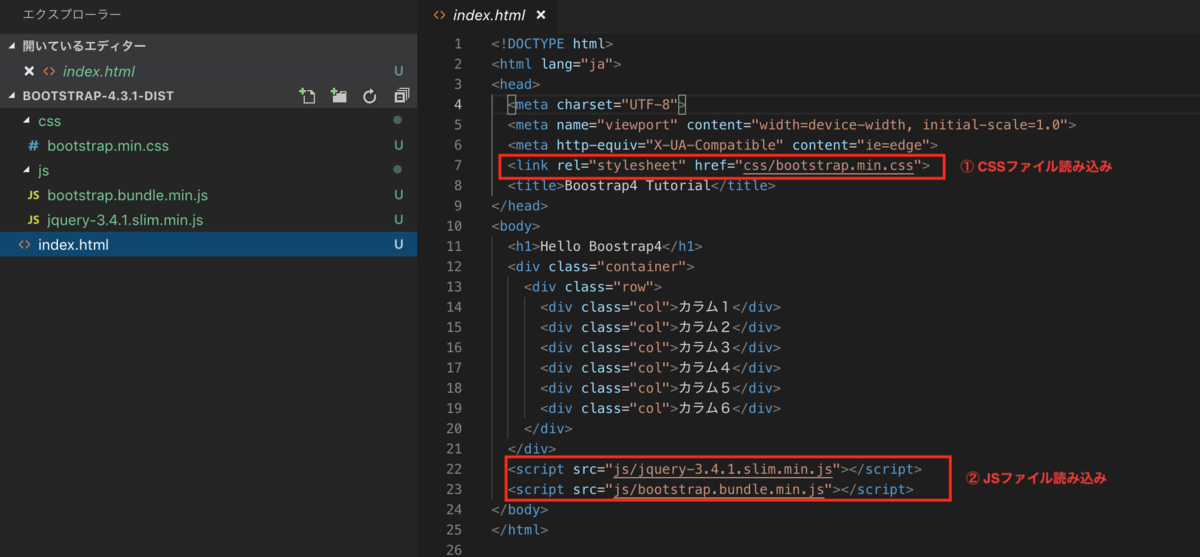Screen dimensions: 1200x557
Task: Select index.html in the file tree
Action: (x=208, y=245)
